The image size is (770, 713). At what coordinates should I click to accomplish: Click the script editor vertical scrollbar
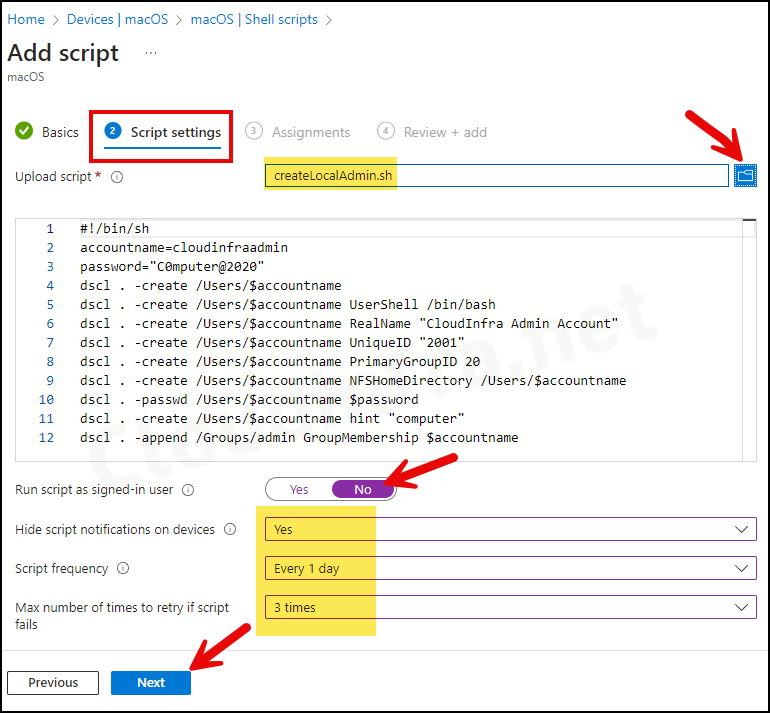(x=749, y=340)
